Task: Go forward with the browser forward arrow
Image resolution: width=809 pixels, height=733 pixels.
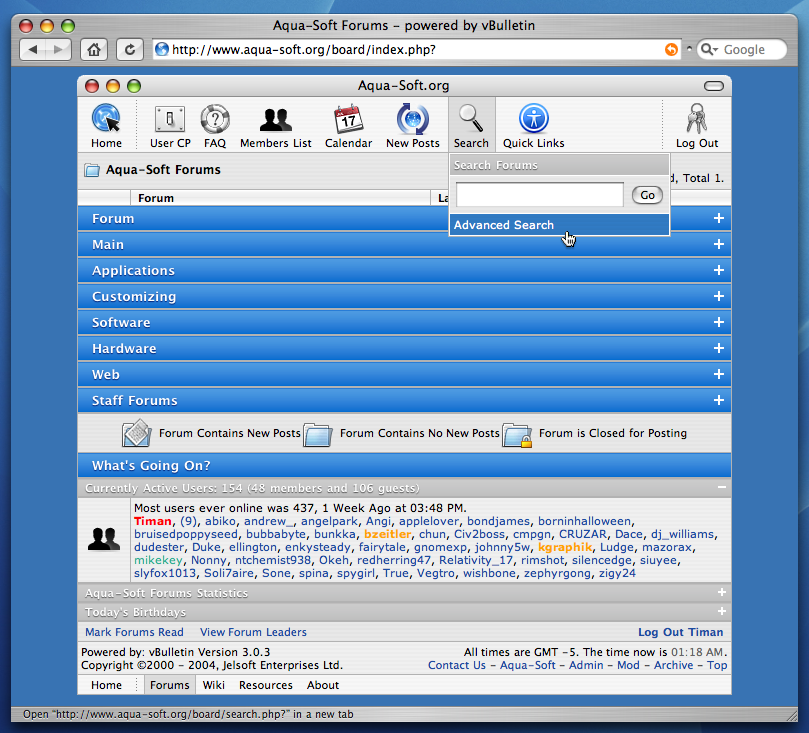Action: (58, 50)
